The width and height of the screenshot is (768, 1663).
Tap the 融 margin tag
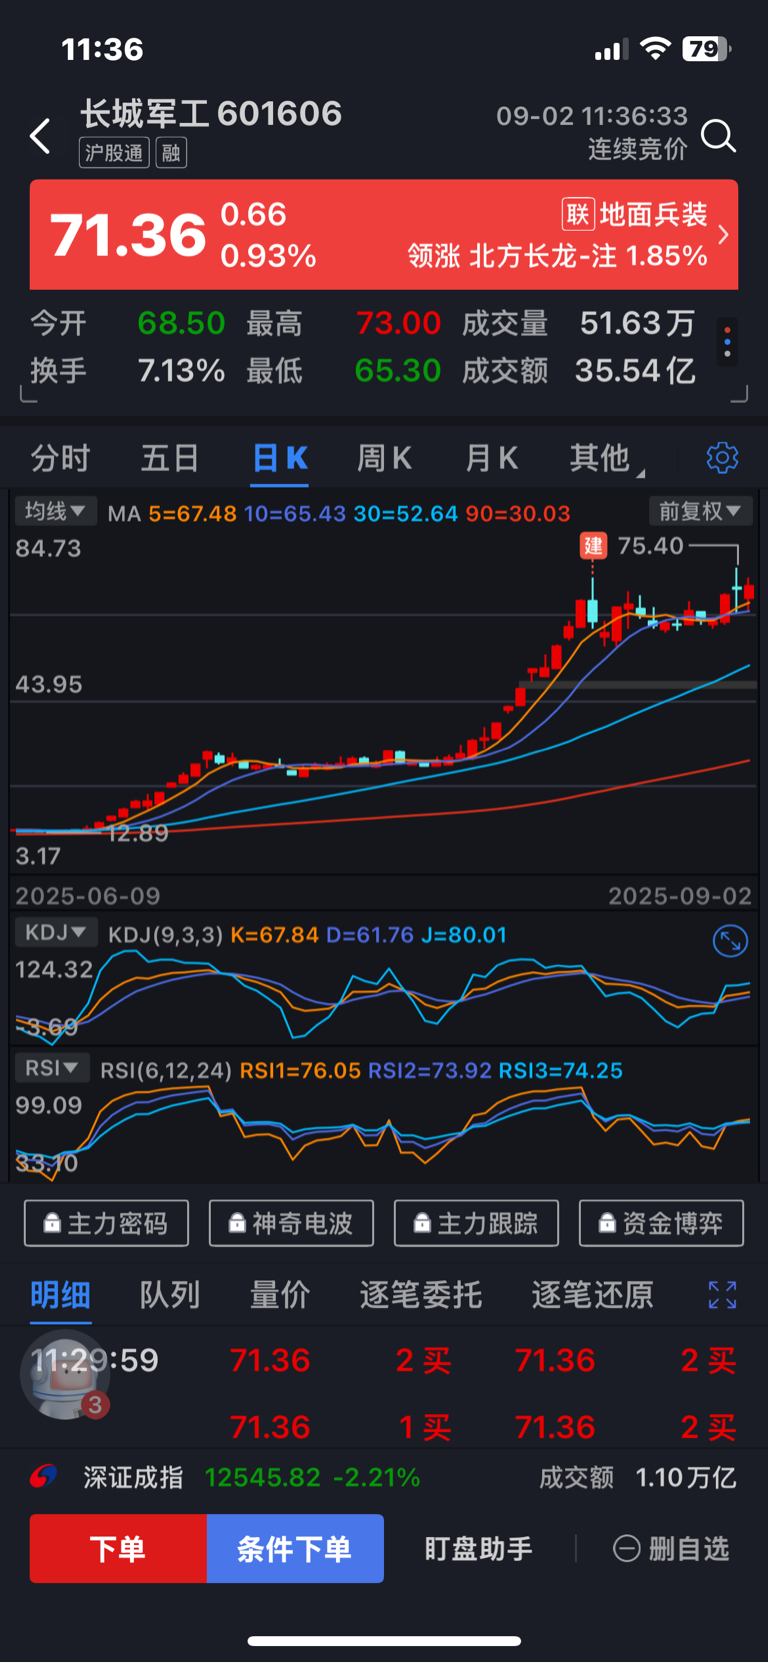[x=171, y=153]
